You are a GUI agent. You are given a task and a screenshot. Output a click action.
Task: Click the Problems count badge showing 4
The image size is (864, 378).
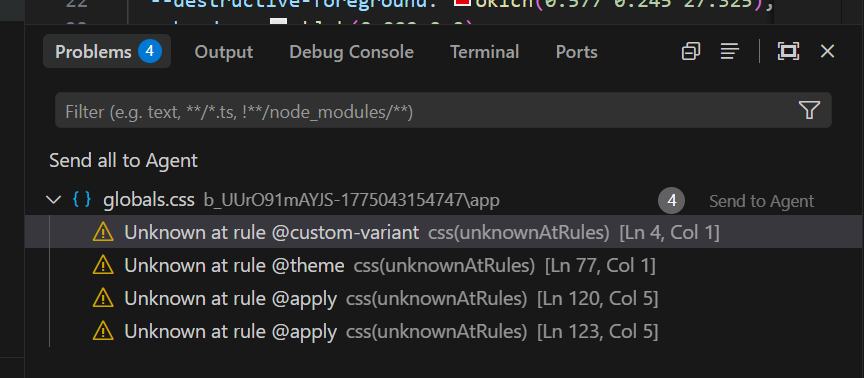[149, 52]
